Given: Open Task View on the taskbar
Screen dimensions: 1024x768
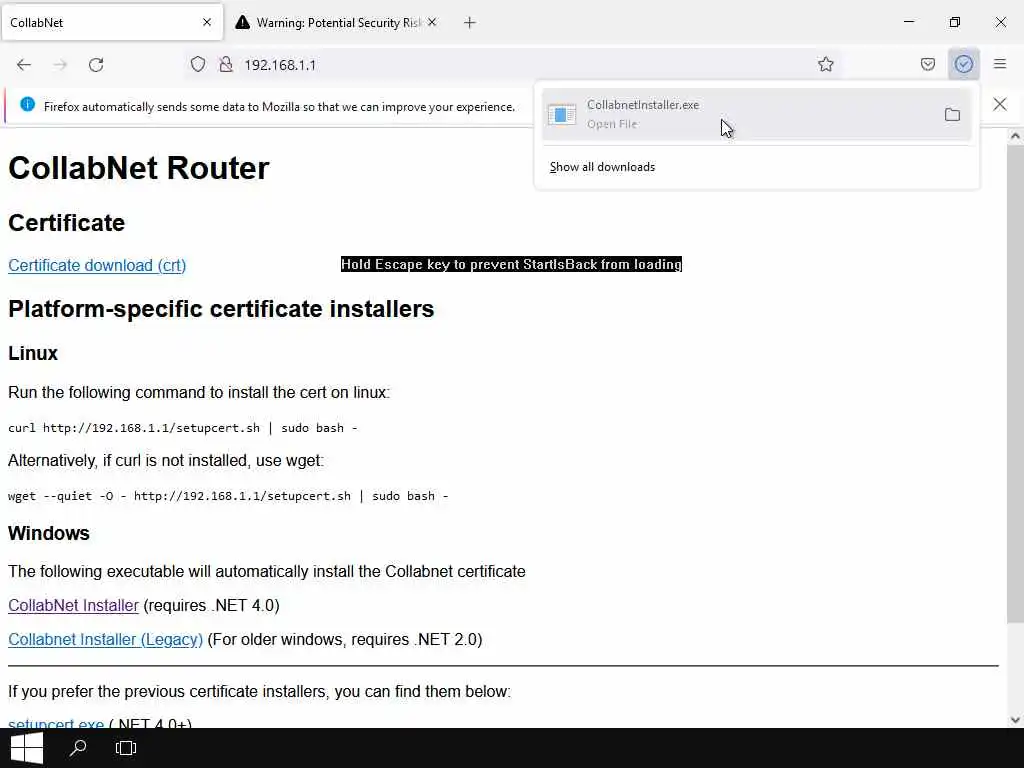Looking at the screenshot, I should pos(125,748).
